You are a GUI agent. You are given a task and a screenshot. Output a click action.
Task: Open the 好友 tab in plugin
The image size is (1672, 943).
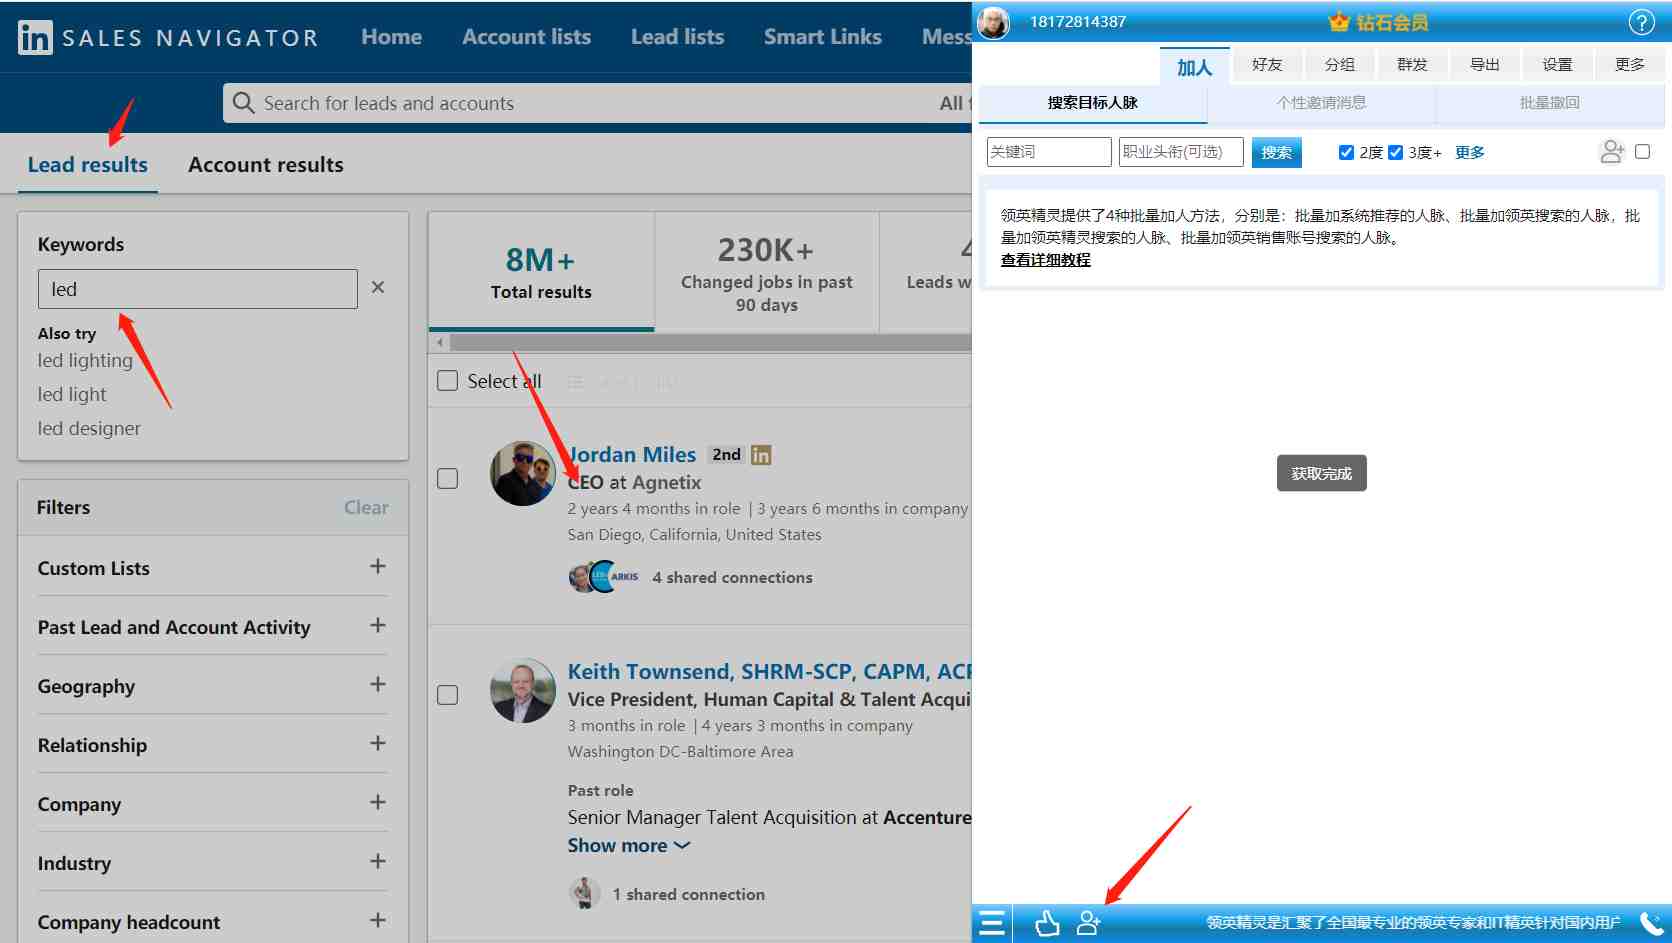pyautogui.click(x=1267, y=64)
